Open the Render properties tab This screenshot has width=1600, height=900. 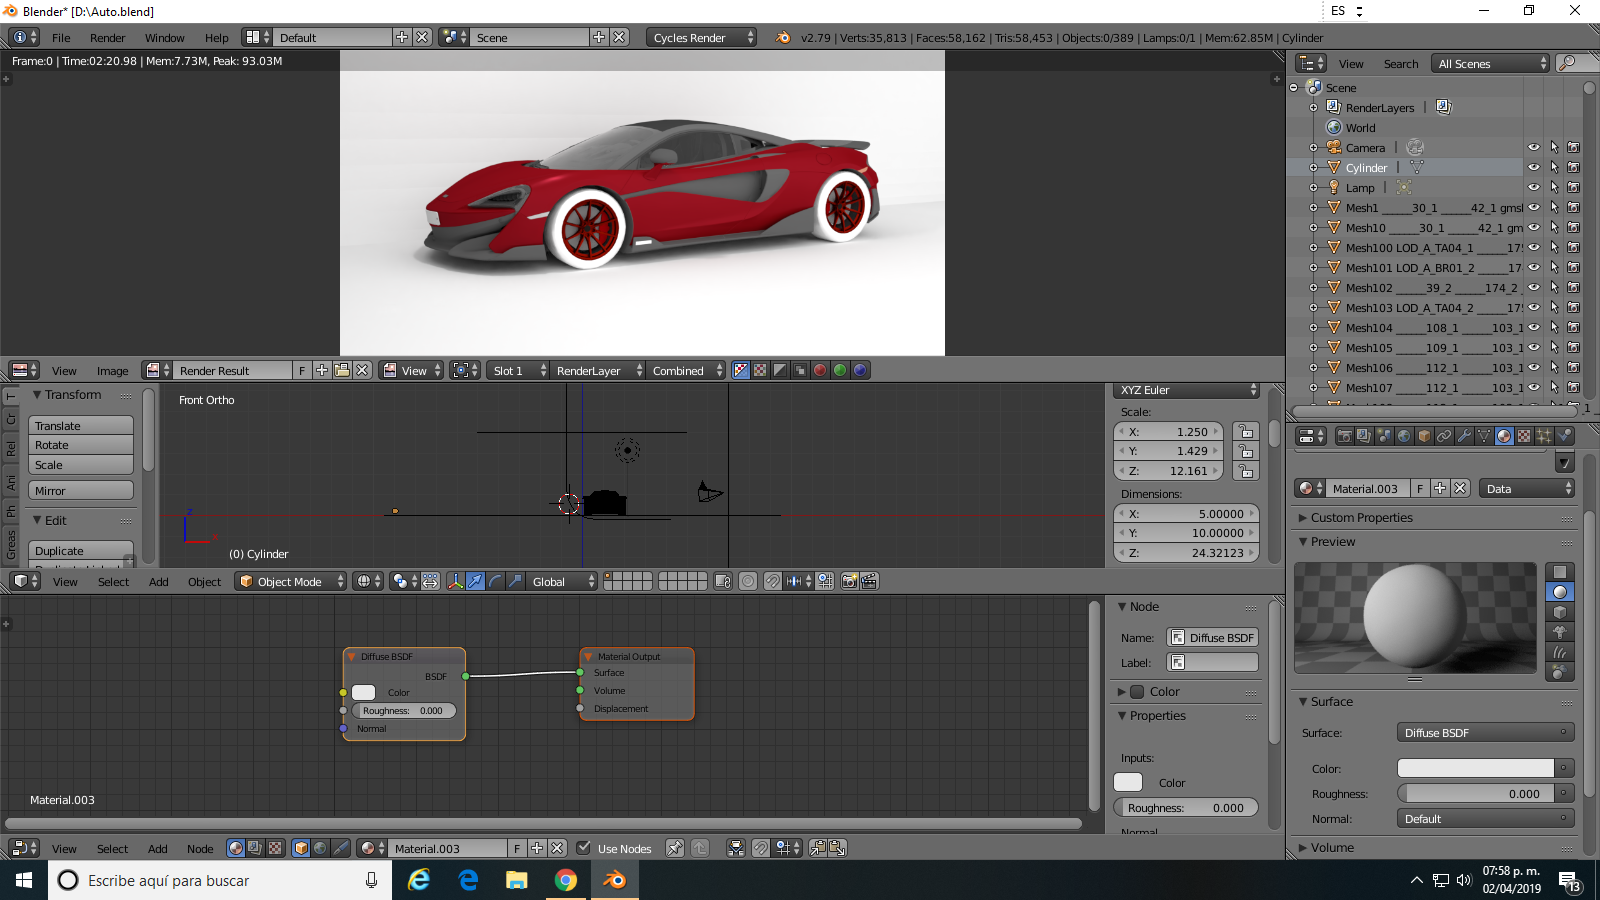coord(1345,437)
